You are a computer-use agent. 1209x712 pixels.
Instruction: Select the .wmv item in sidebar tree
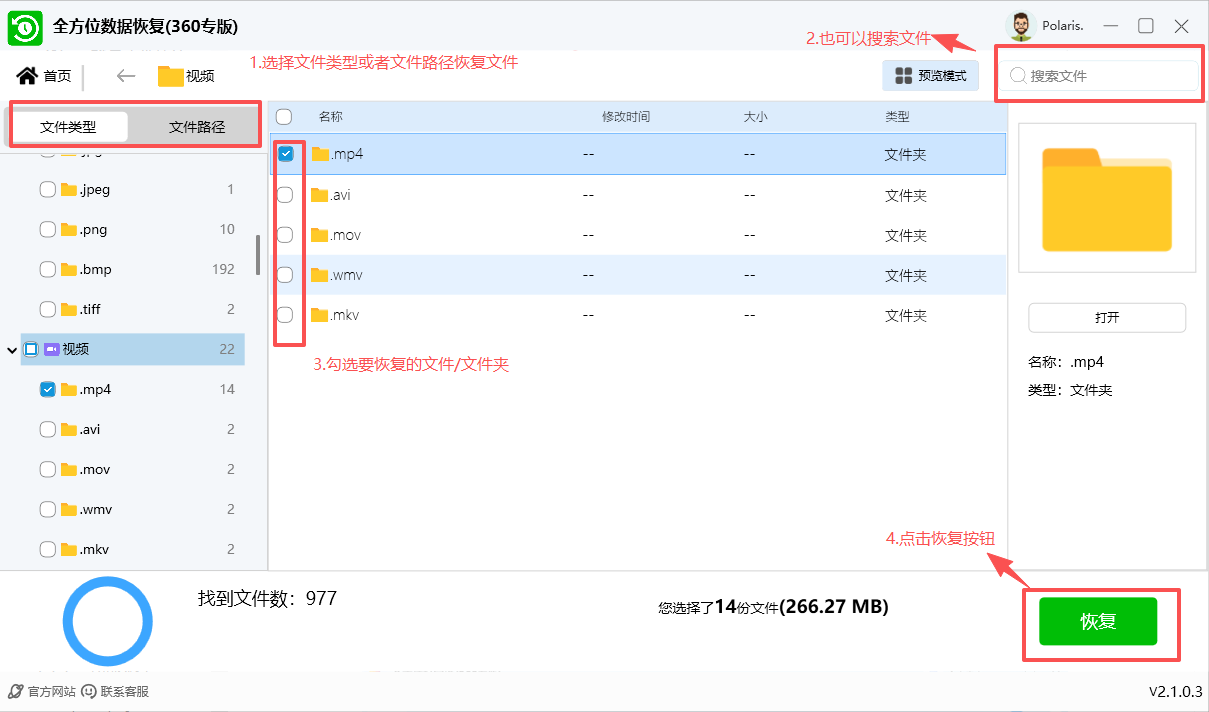pyautogui.click(x=95, y=509)
